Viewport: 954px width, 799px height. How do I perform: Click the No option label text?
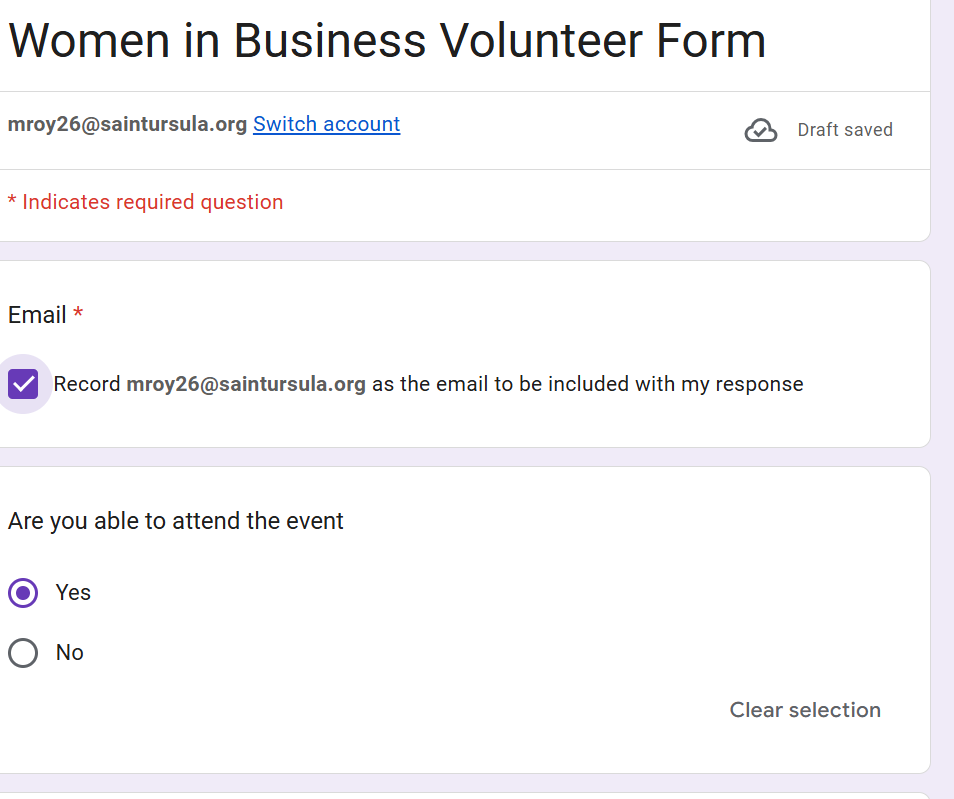[70, 652]
